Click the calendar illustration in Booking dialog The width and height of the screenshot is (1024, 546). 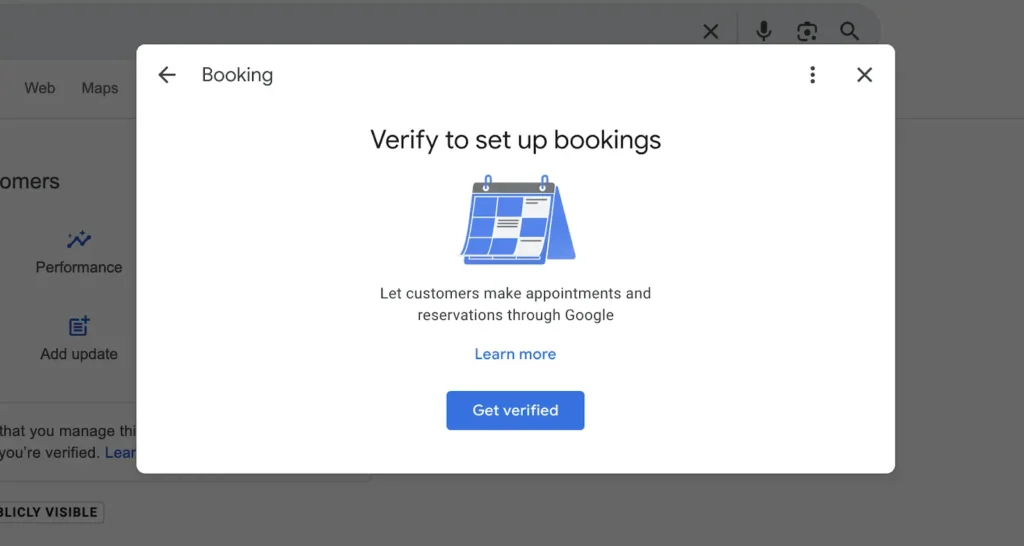517,219
